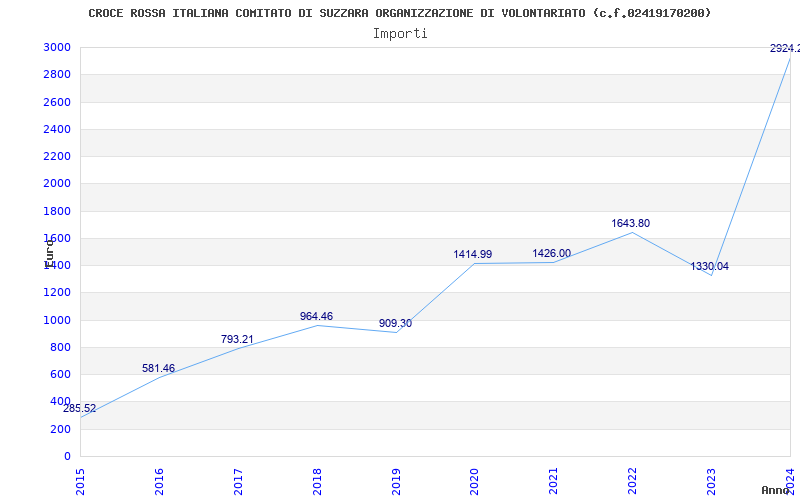Click the y-axis value 1800
The width and height of the screenshot is (800, 500).
pos(57,211)
